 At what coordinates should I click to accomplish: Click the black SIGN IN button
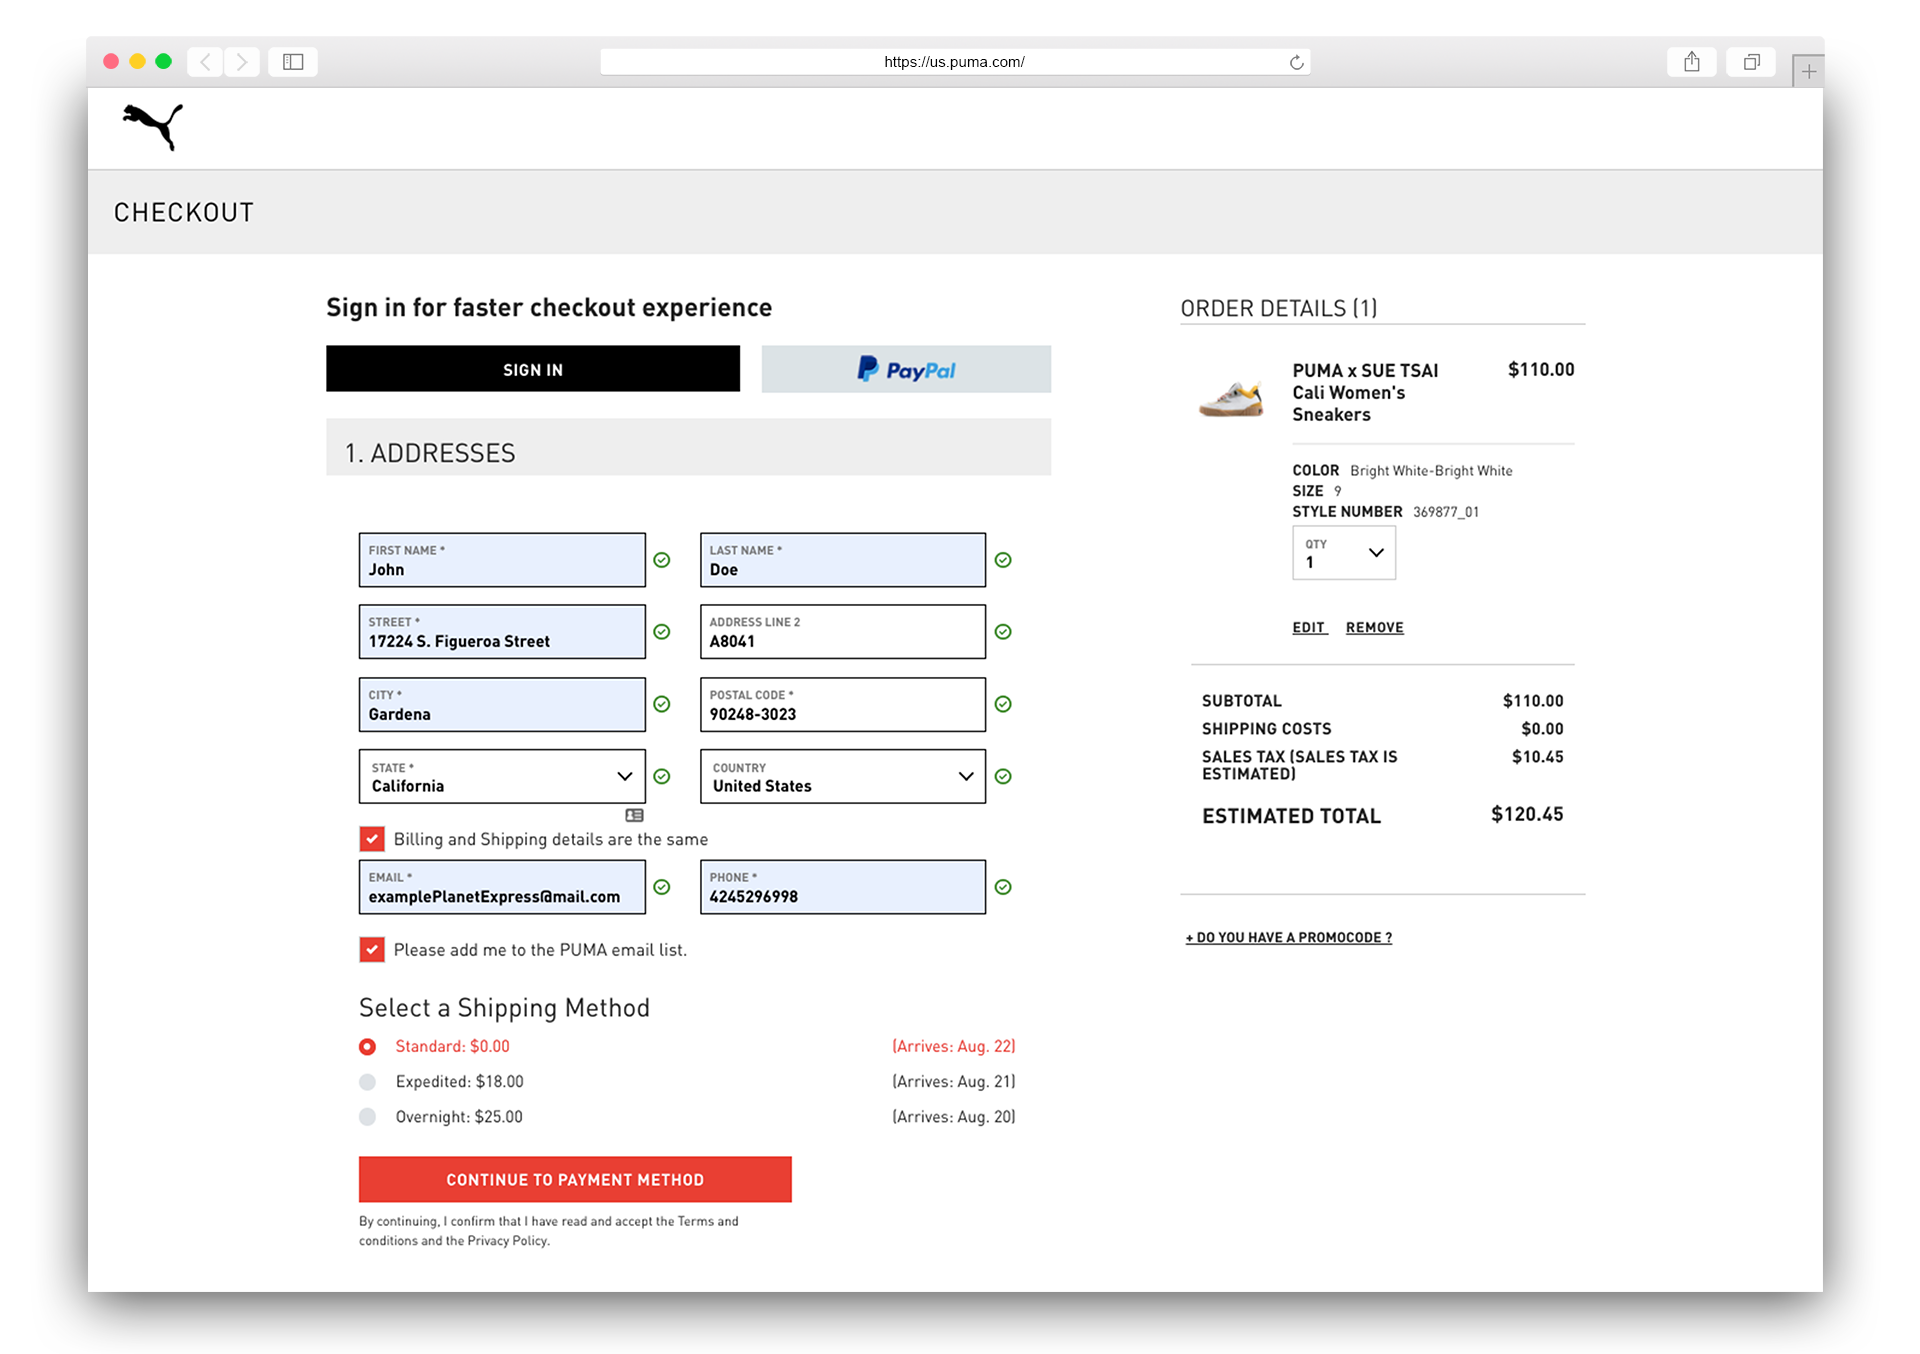[x=533, y=369]
